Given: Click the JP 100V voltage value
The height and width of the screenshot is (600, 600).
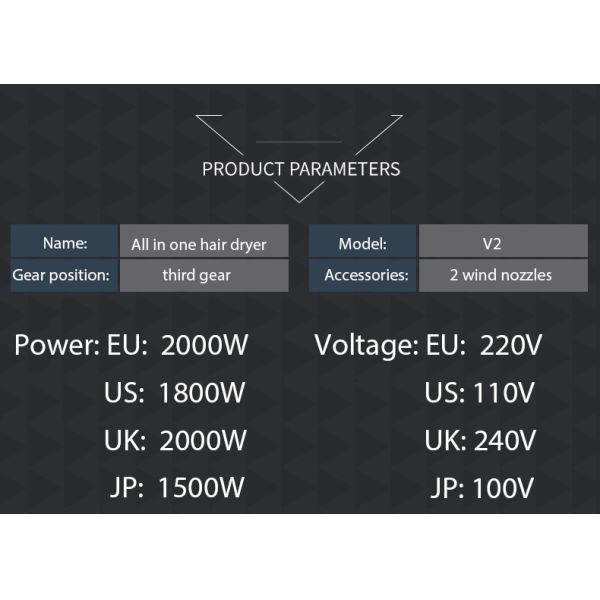Looking at the screenshot, I should (481, 488).
